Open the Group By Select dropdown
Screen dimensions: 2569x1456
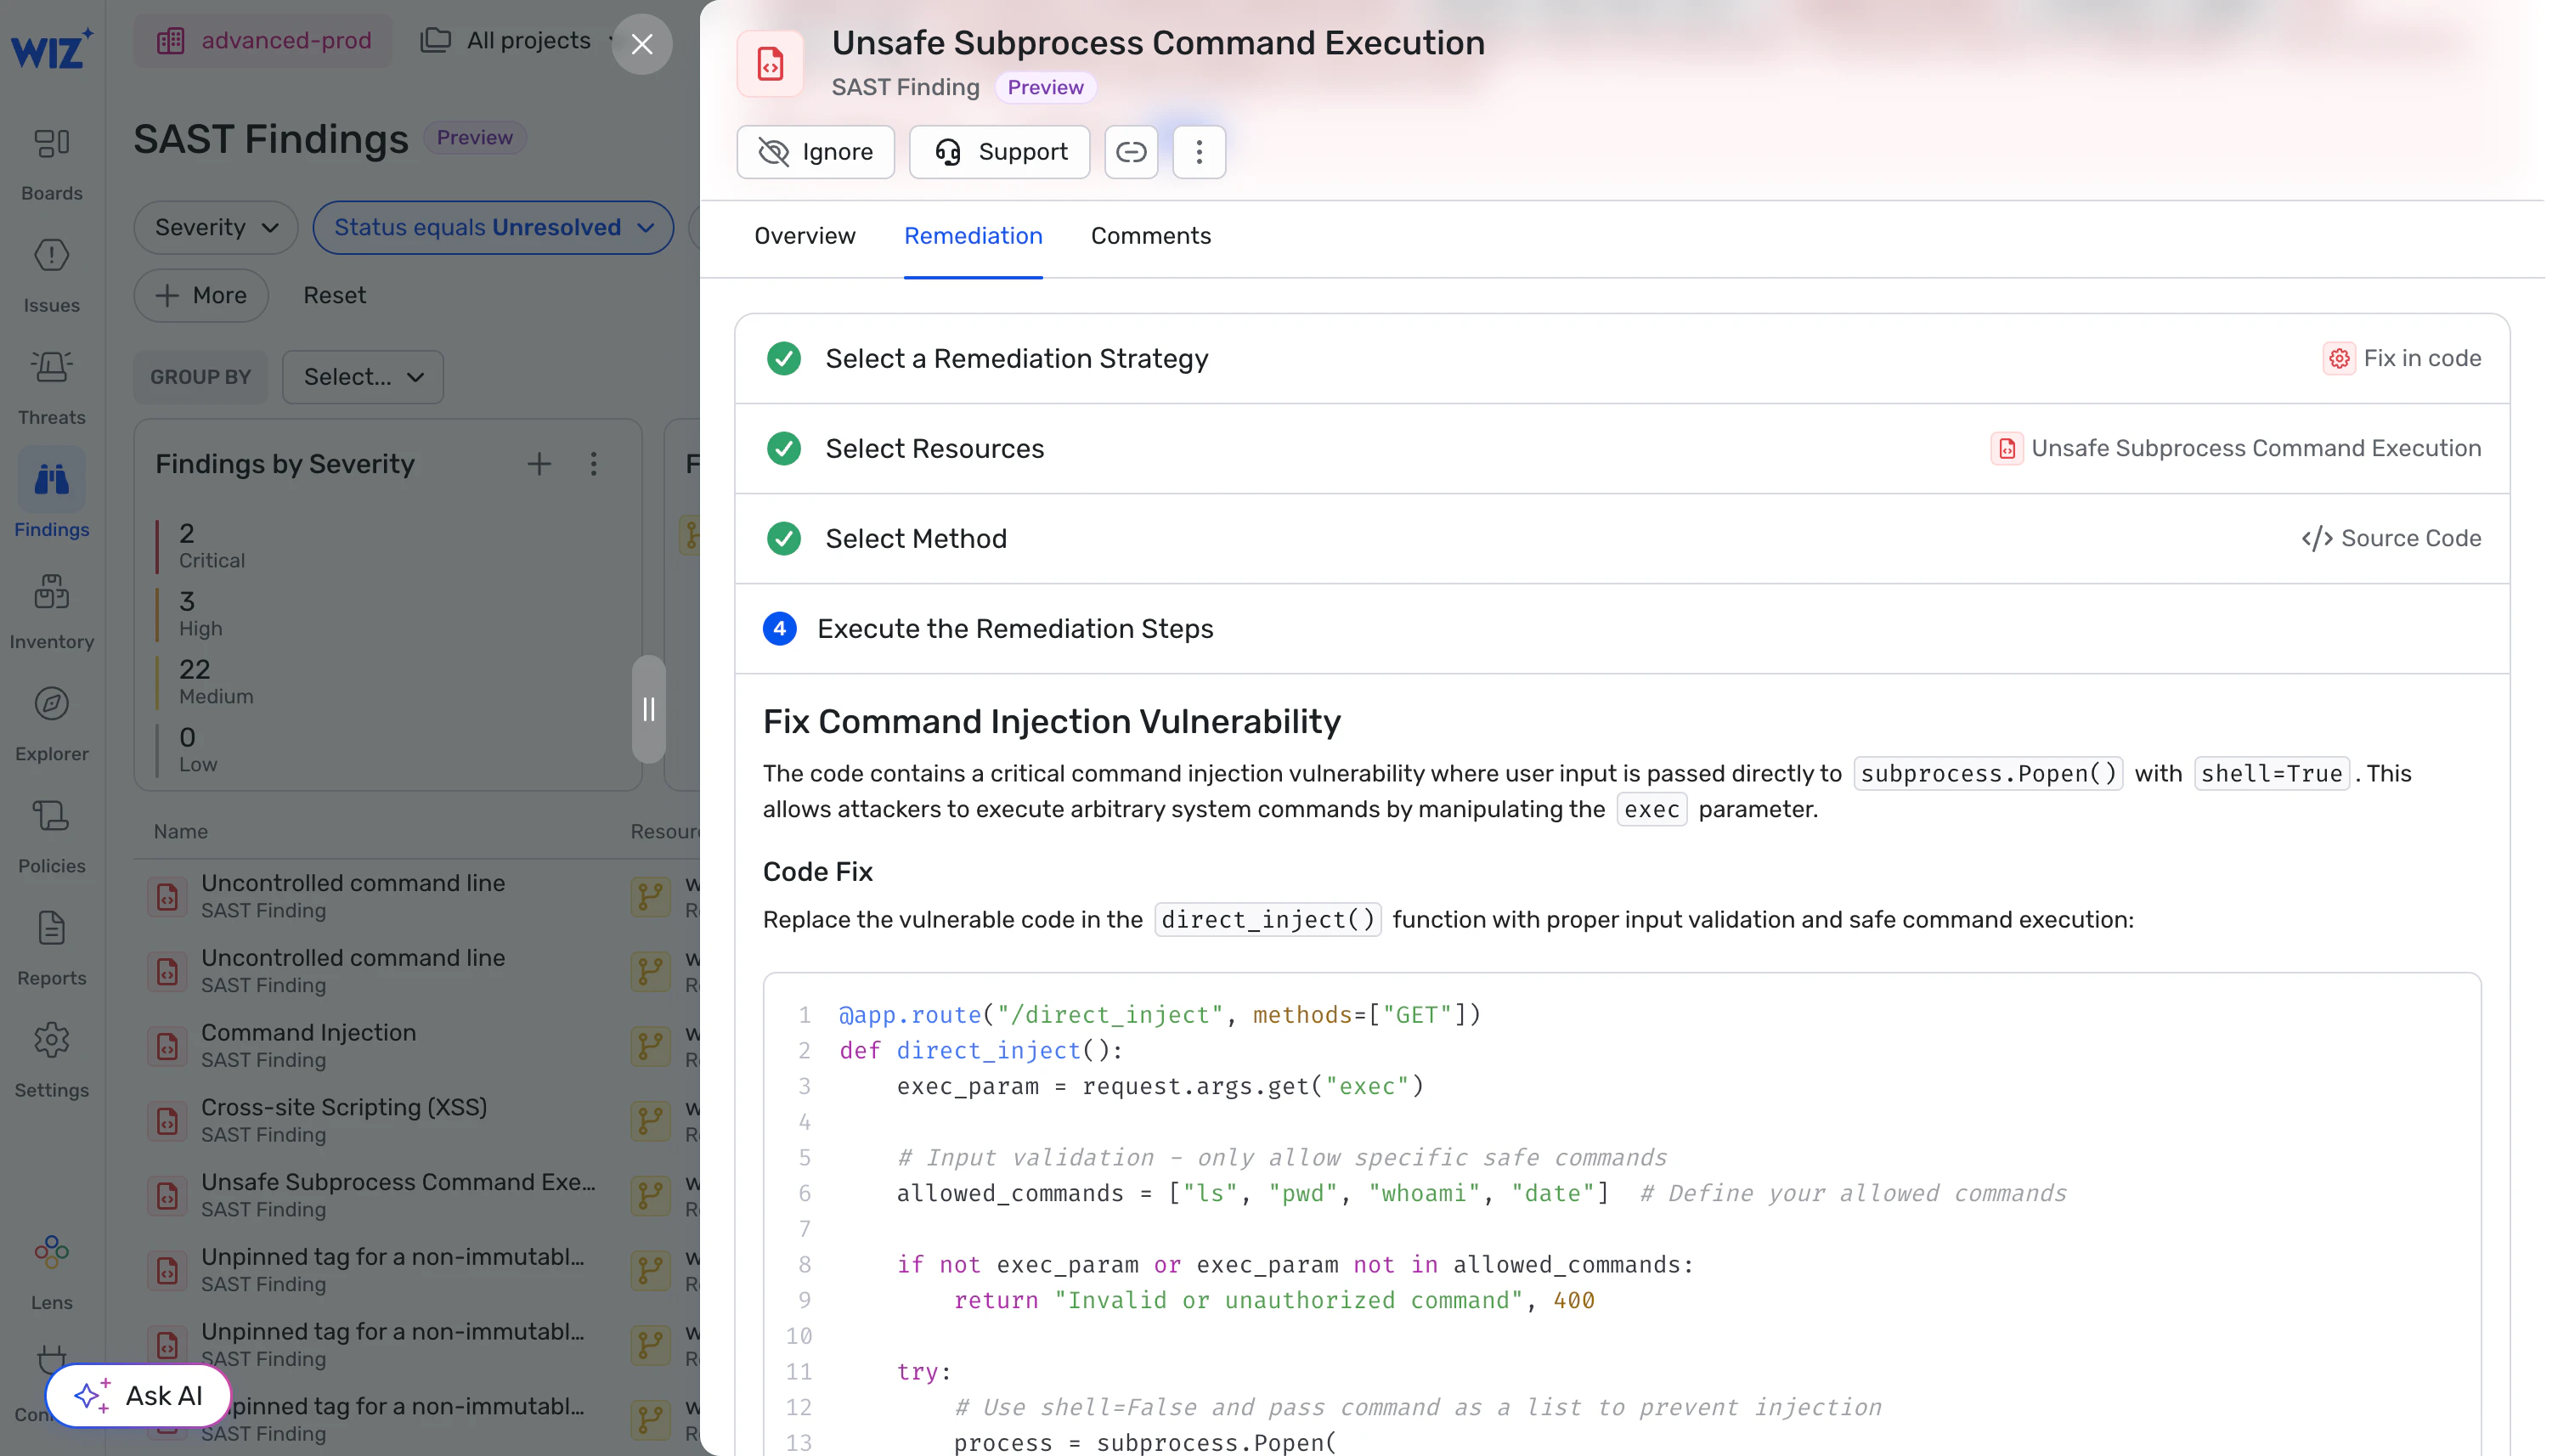pyautogui.click(x=362, y=378)
